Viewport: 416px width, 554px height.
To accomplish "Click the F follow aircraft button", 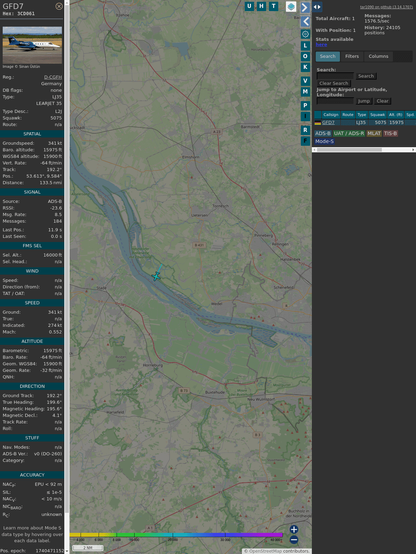I will 305,141.
